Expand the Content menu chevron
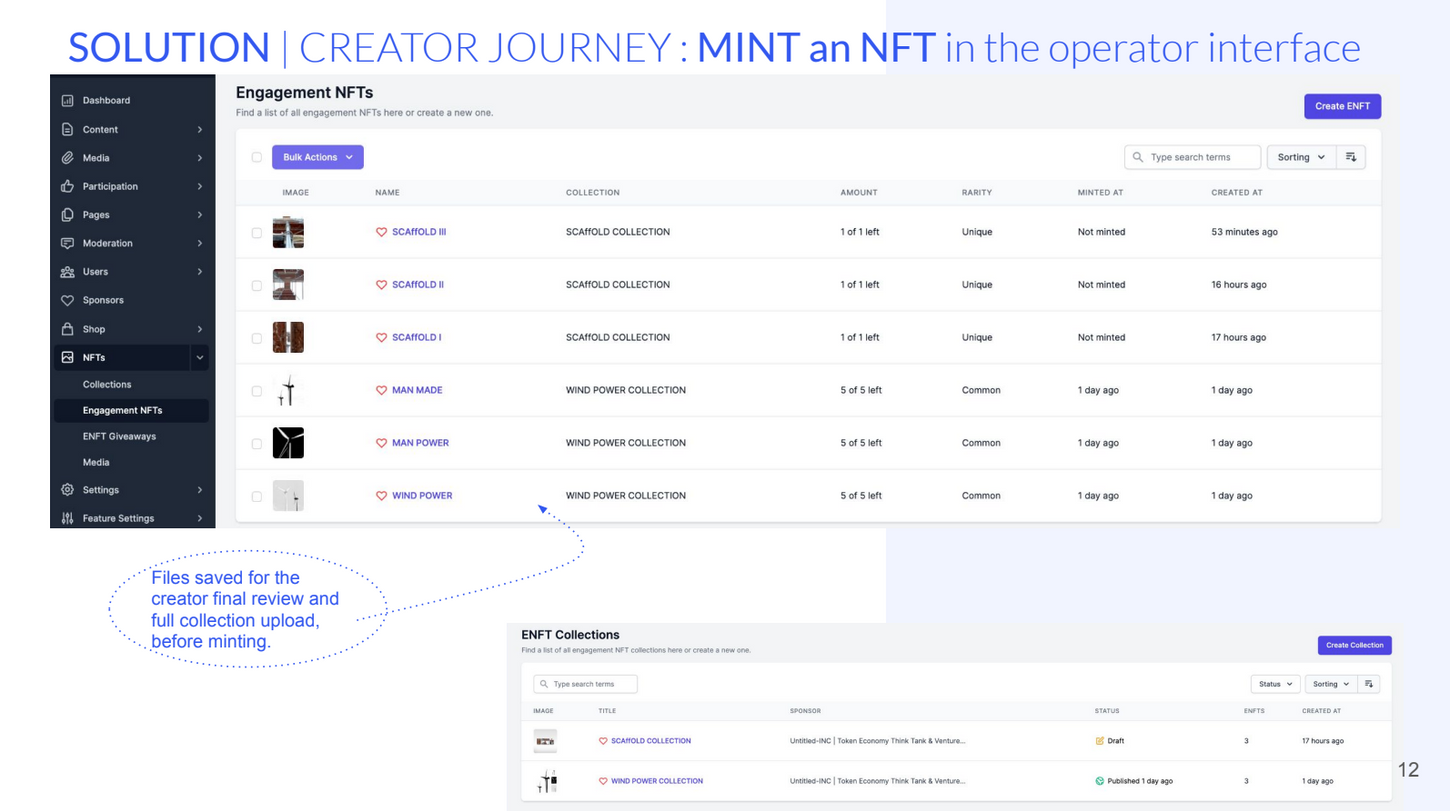The height and width of the screenshot is (811, 1450). point(200,130)
